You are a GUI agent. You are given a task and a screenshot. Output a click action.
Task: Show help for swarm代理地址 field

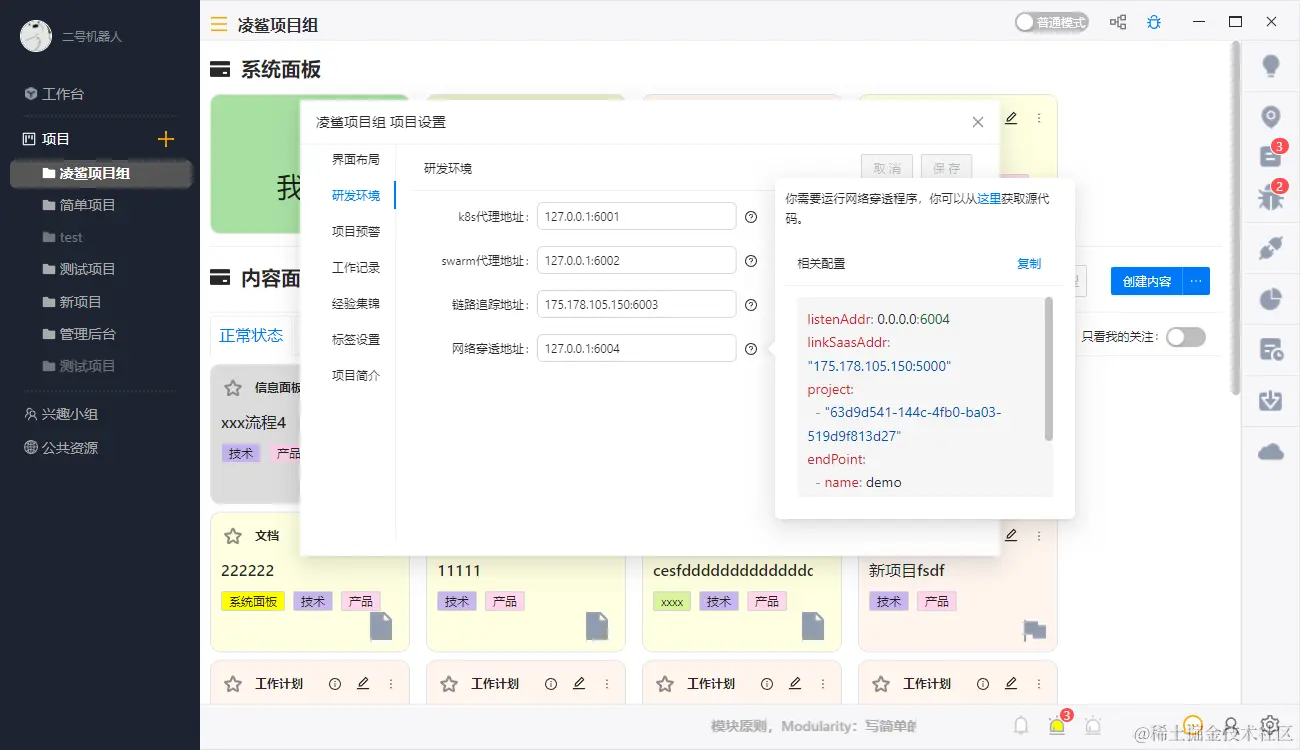[x=751, y=261]
